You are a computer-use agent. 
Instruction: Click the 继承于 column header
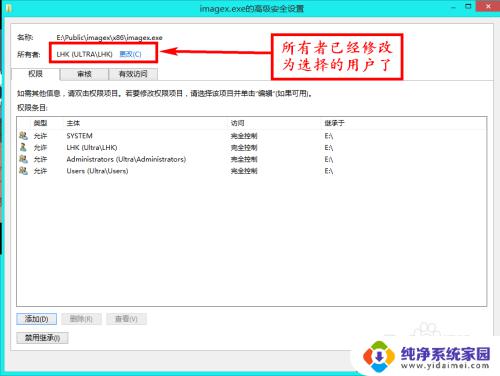tap(334, 123)
